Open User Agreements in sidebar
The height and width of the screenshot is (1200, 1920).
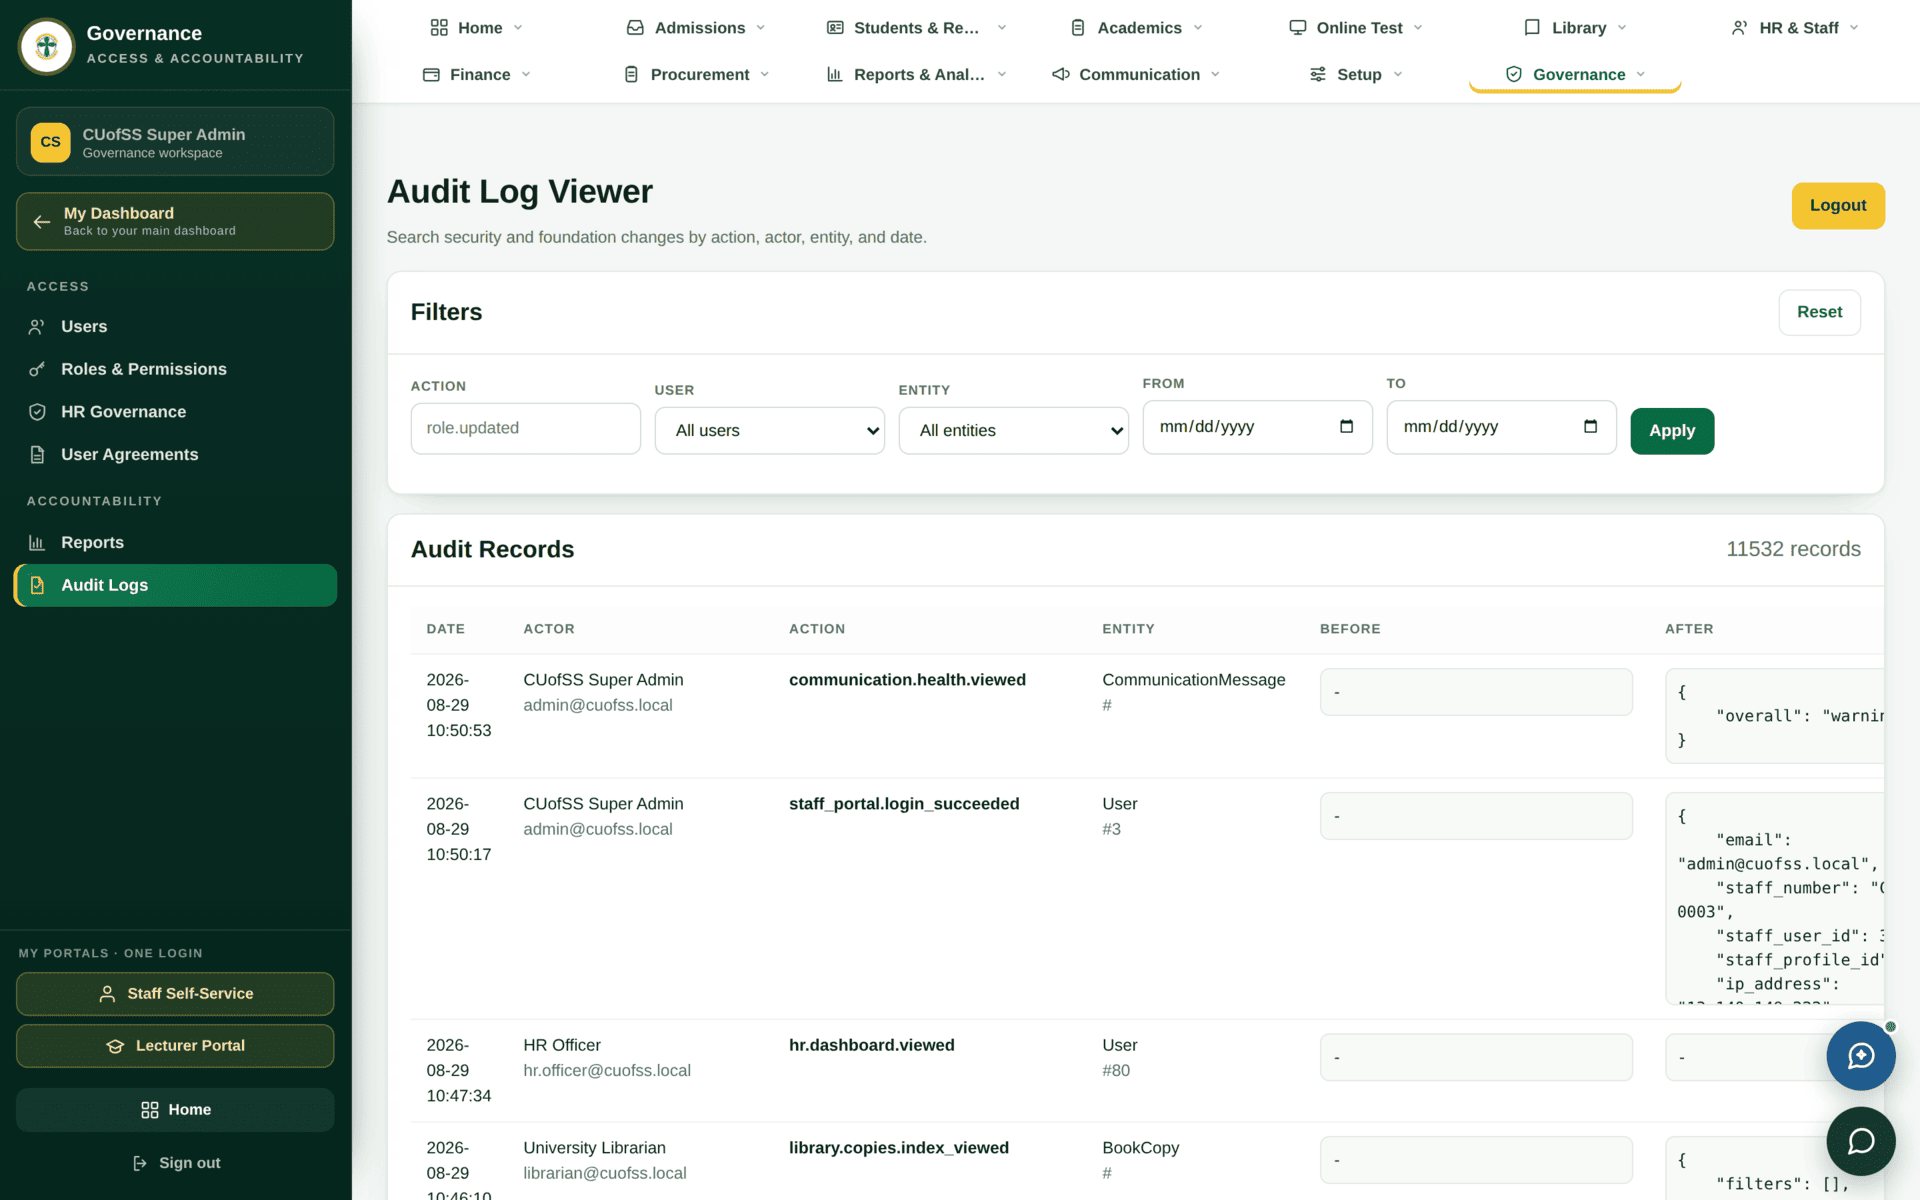(x=175, y=455)
